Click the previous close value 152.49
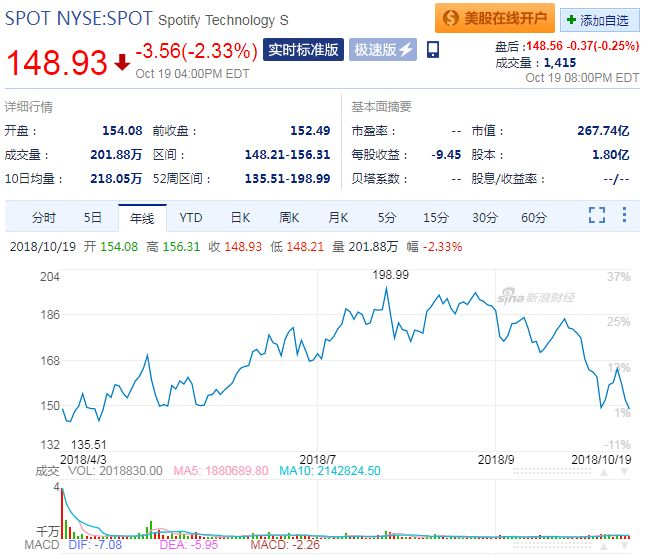Image resolution: width=647 pixels, height=556 pixels. click(310, 130)
